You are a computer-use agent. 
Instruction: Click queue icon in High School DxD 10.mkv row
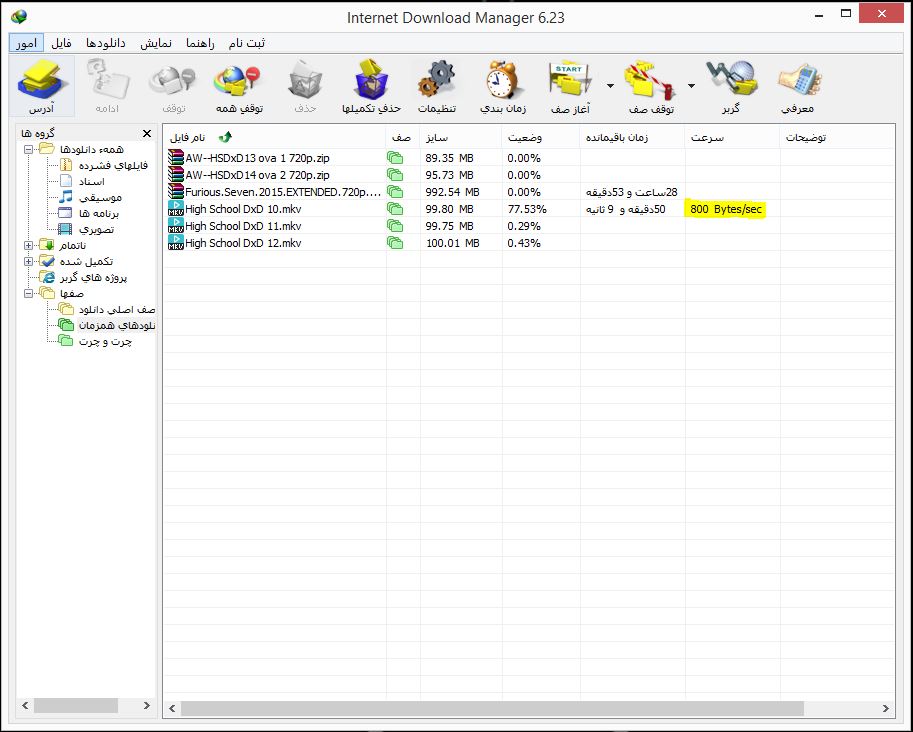click(x=395, y=209)
